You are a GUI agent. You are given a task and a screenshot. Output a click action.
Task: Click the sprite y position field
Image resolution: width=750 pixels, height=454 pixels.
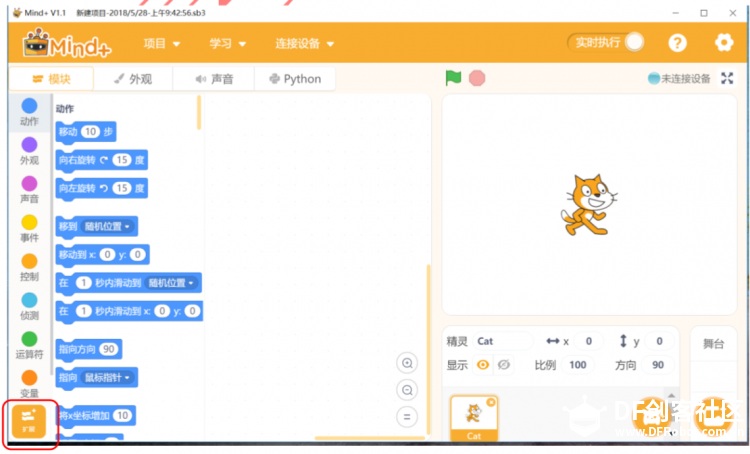point(659,341)
